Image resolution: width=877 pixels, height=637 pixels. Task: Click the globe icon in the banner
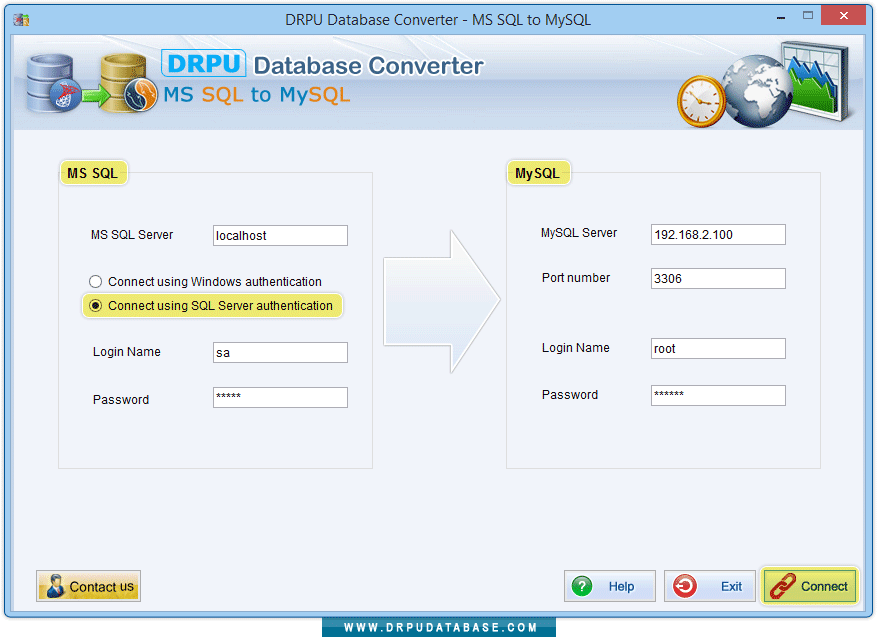(756, 91)
